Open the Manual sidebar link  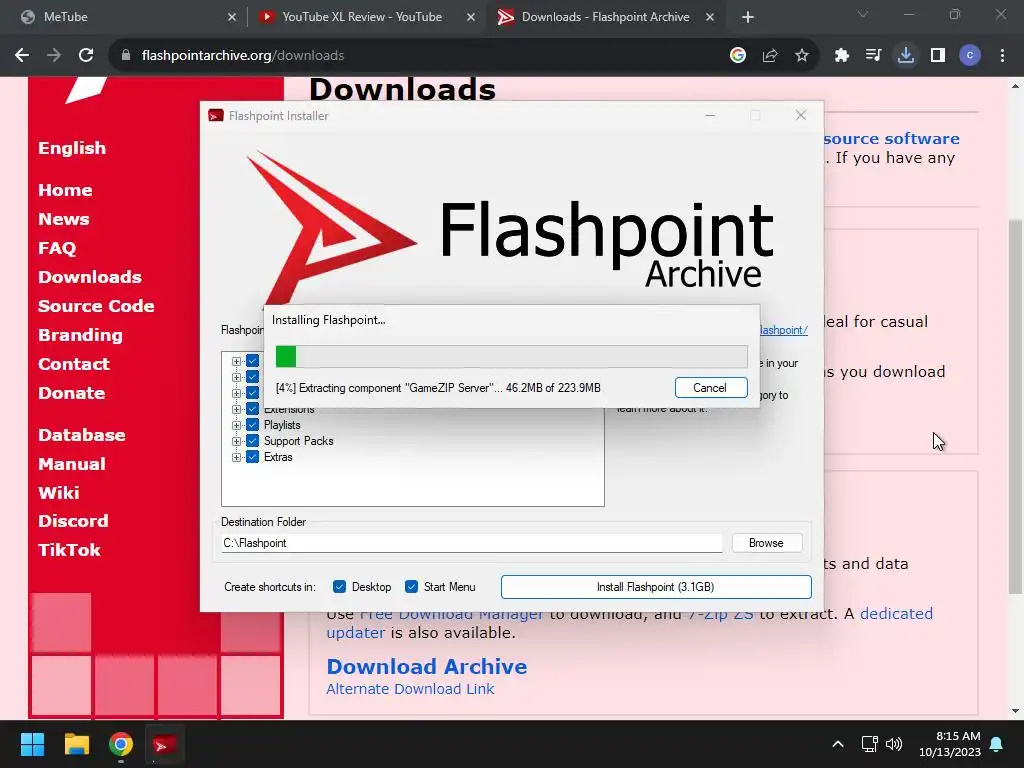coord(72,464)
